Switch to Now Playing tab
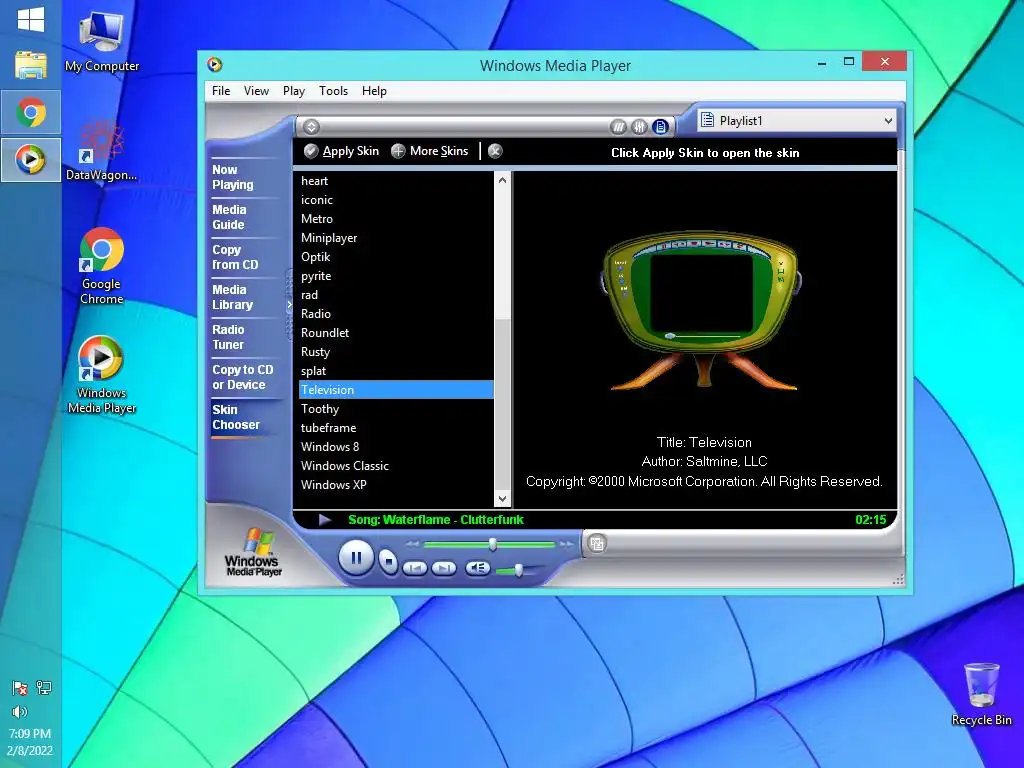The width and height of the screenshot is (1024, 768). click(x=232, y=177)
